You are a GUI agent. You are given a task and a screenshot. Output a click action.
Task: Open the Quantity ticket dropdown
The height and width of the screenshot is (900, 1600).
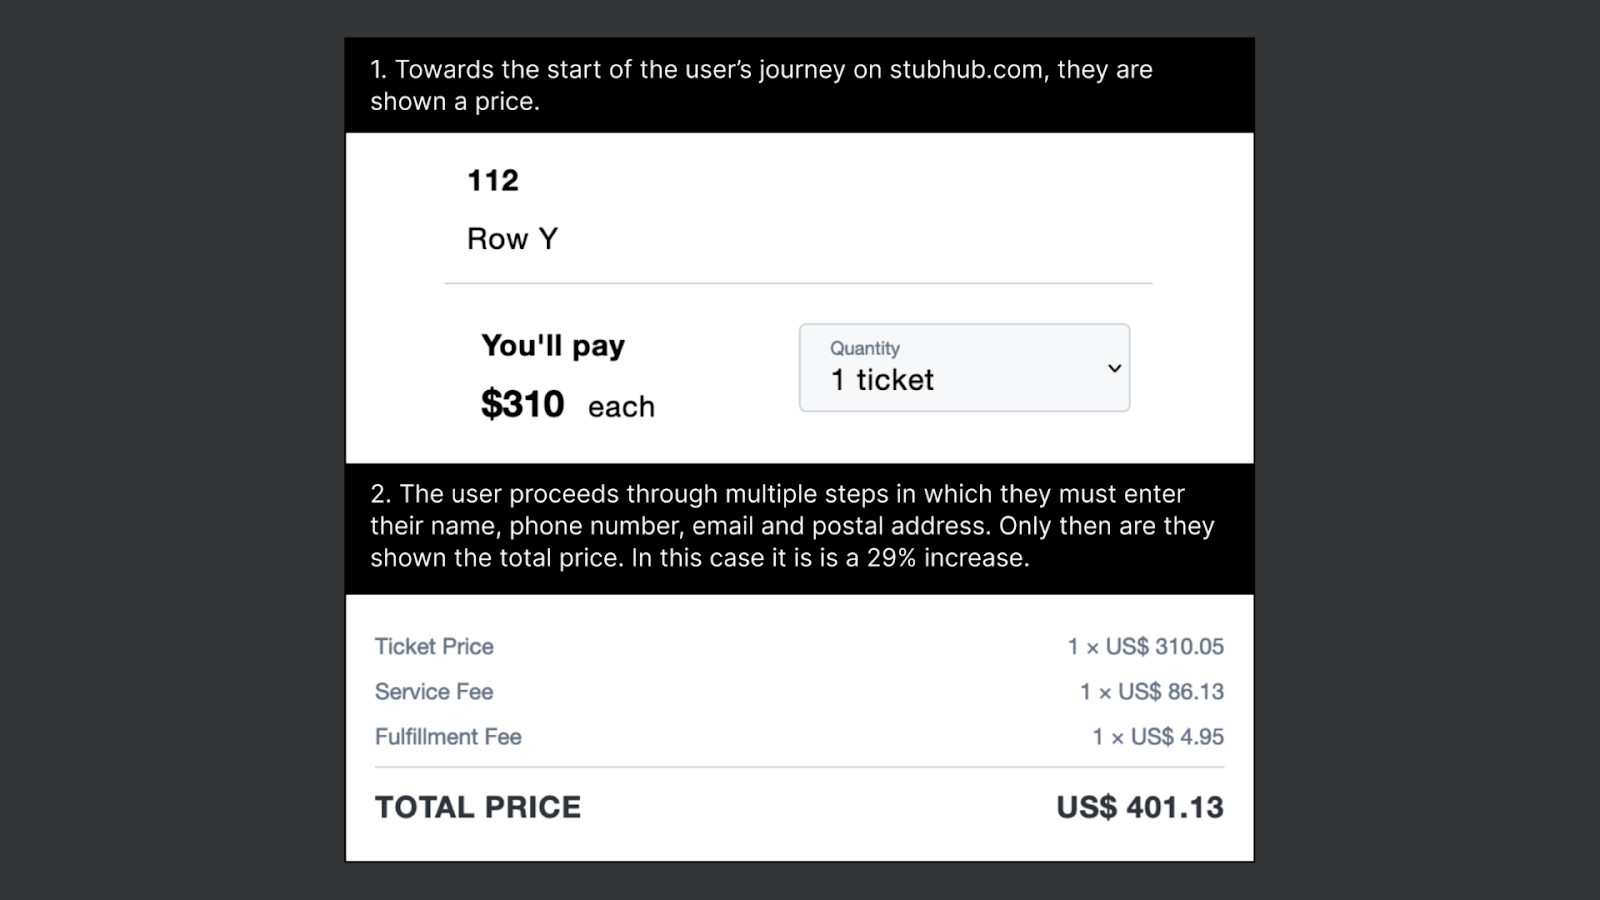964,367
